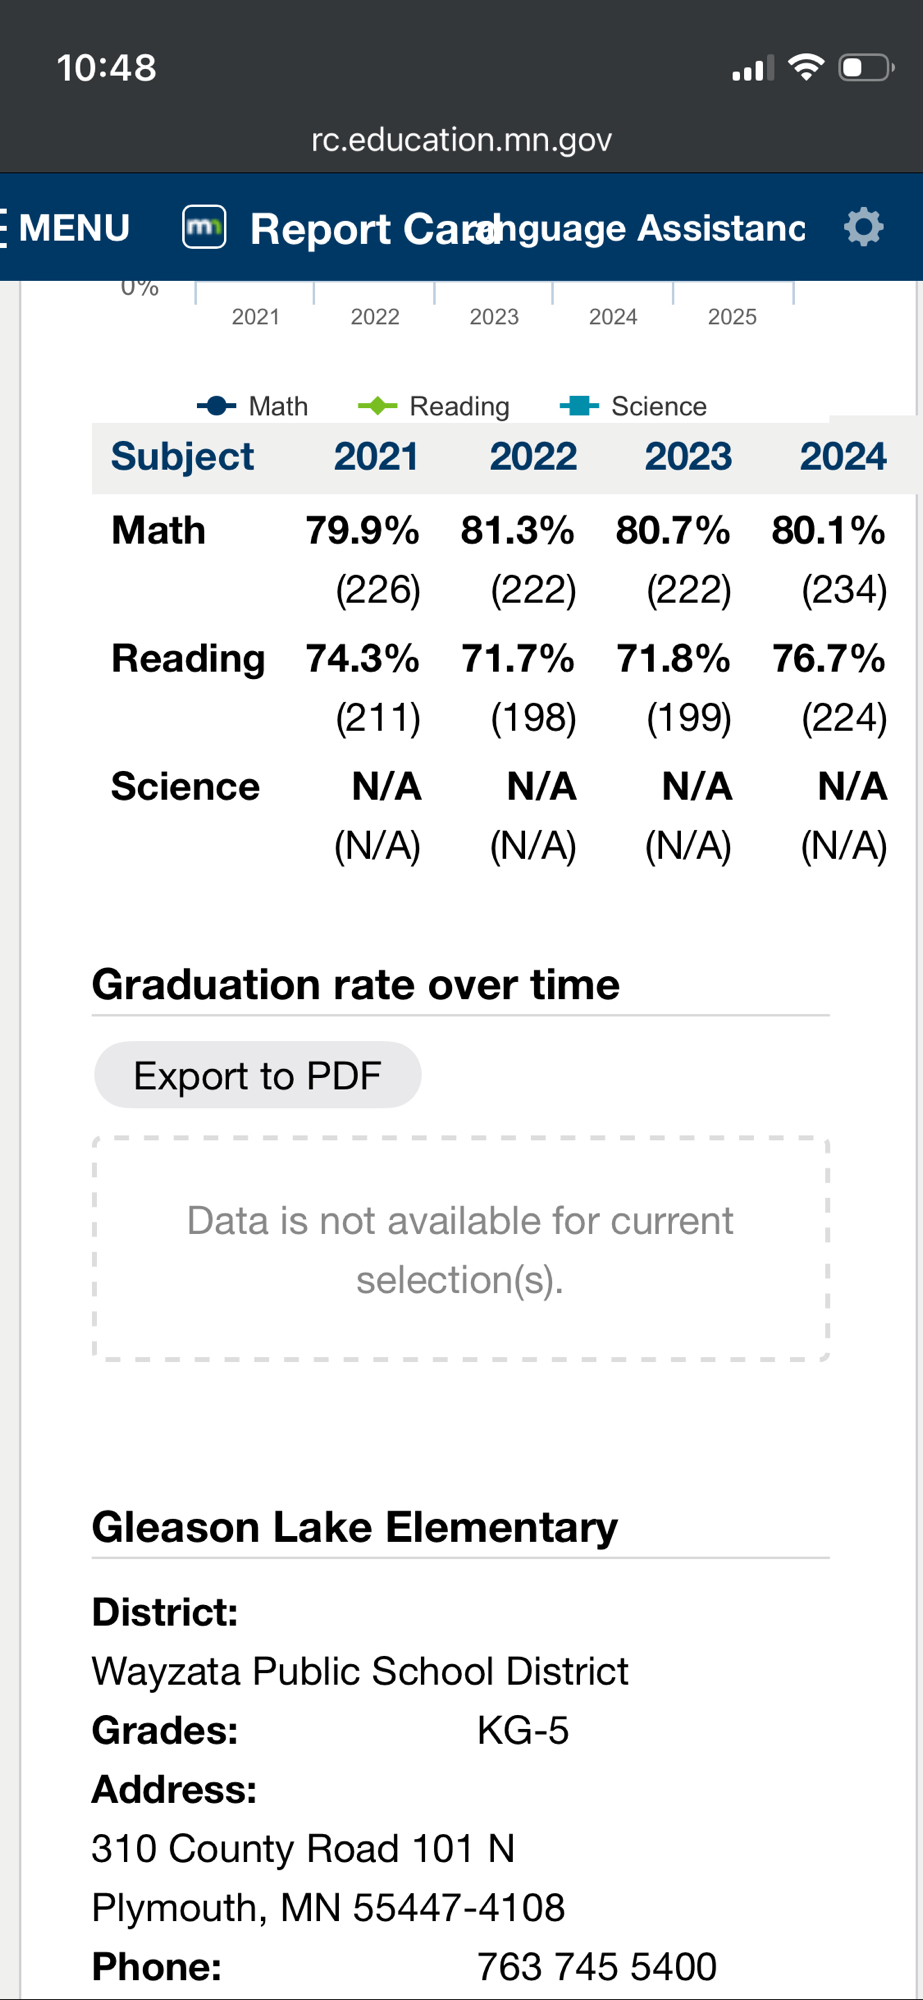Toggle the Math legend series
This screenshot has width=923, height=2000.
253,406
